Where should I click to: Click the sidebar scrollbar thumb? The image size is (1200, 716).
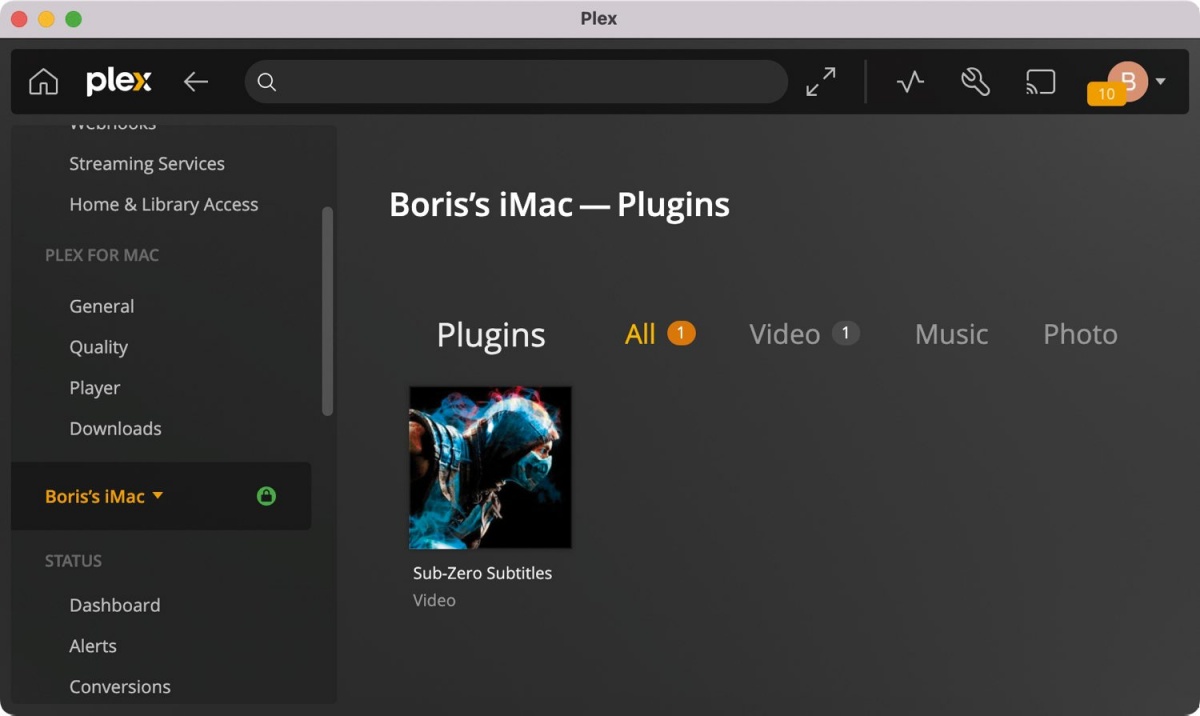pyautogui.click(x=327, y=311)
